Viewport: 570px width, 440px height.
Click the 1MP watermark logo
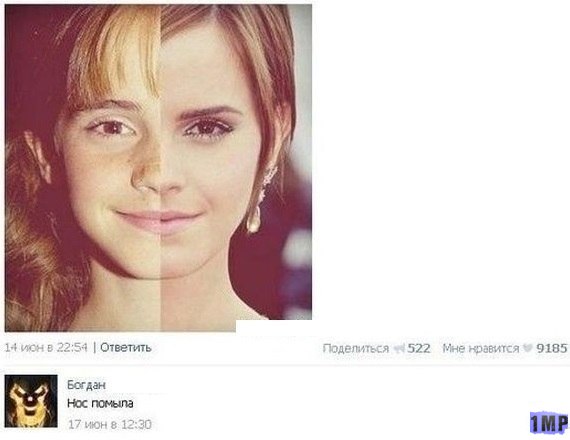[x=549, y=423]
